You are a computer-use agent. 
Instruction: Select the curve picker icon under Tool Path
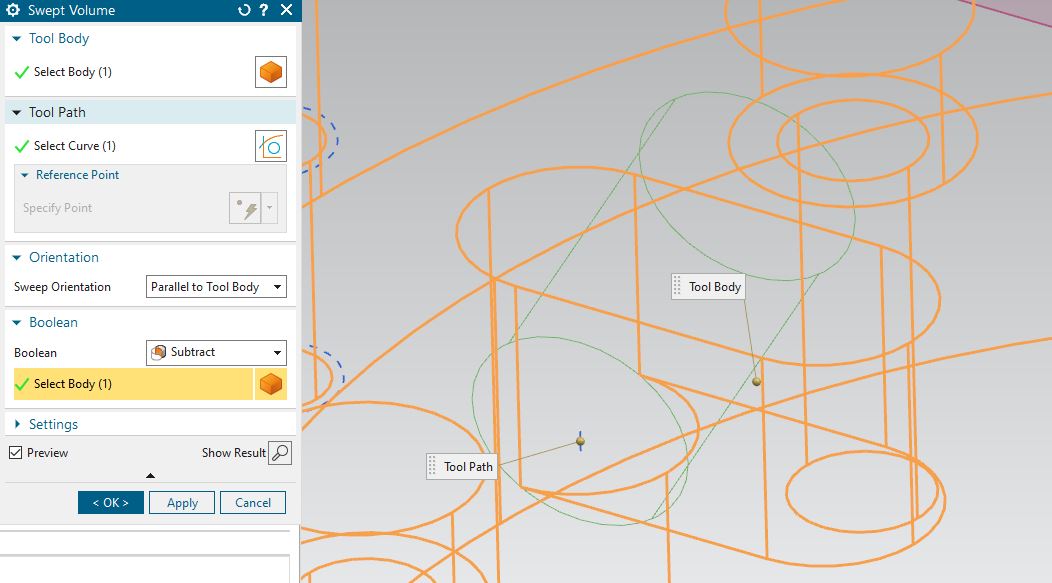(270, 145)
